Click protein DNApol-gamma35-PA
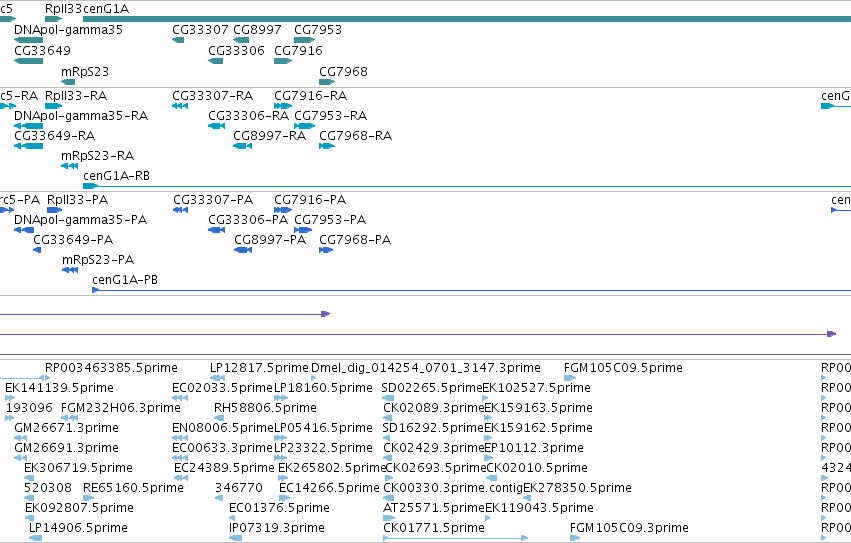 coord(24,230)
